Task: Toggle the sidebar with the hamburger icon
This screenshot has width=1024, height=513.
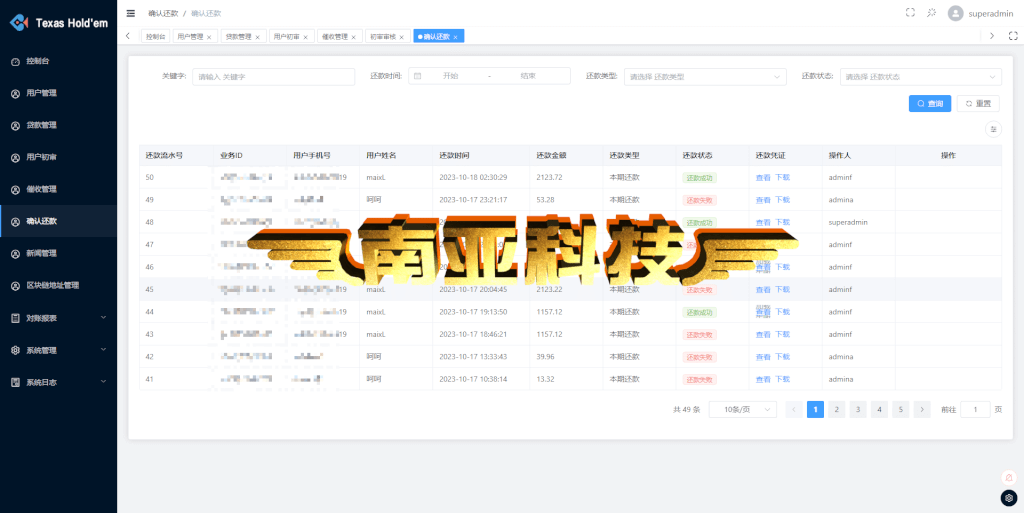Action: point(131,13)
